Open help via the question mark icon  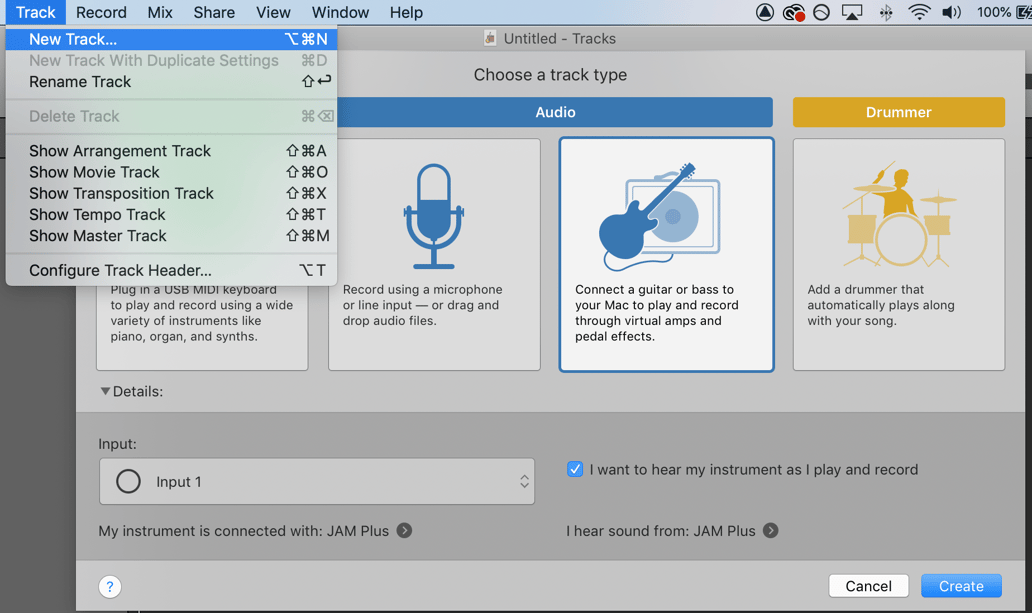tap(109, 586)
